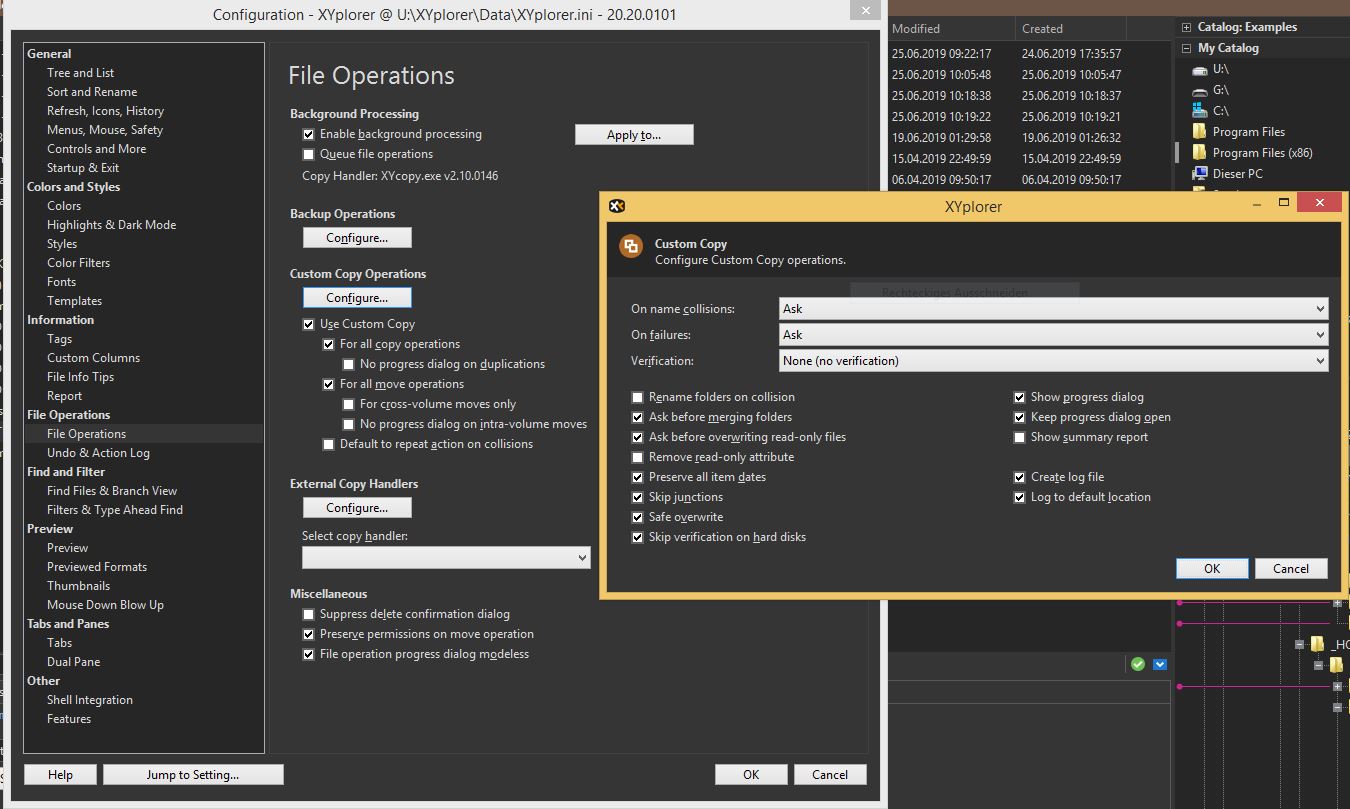Click Cancel in Custom Copy dialog
The width and height of the screenshot is (1350, 809).
[x=1291, y=569]
